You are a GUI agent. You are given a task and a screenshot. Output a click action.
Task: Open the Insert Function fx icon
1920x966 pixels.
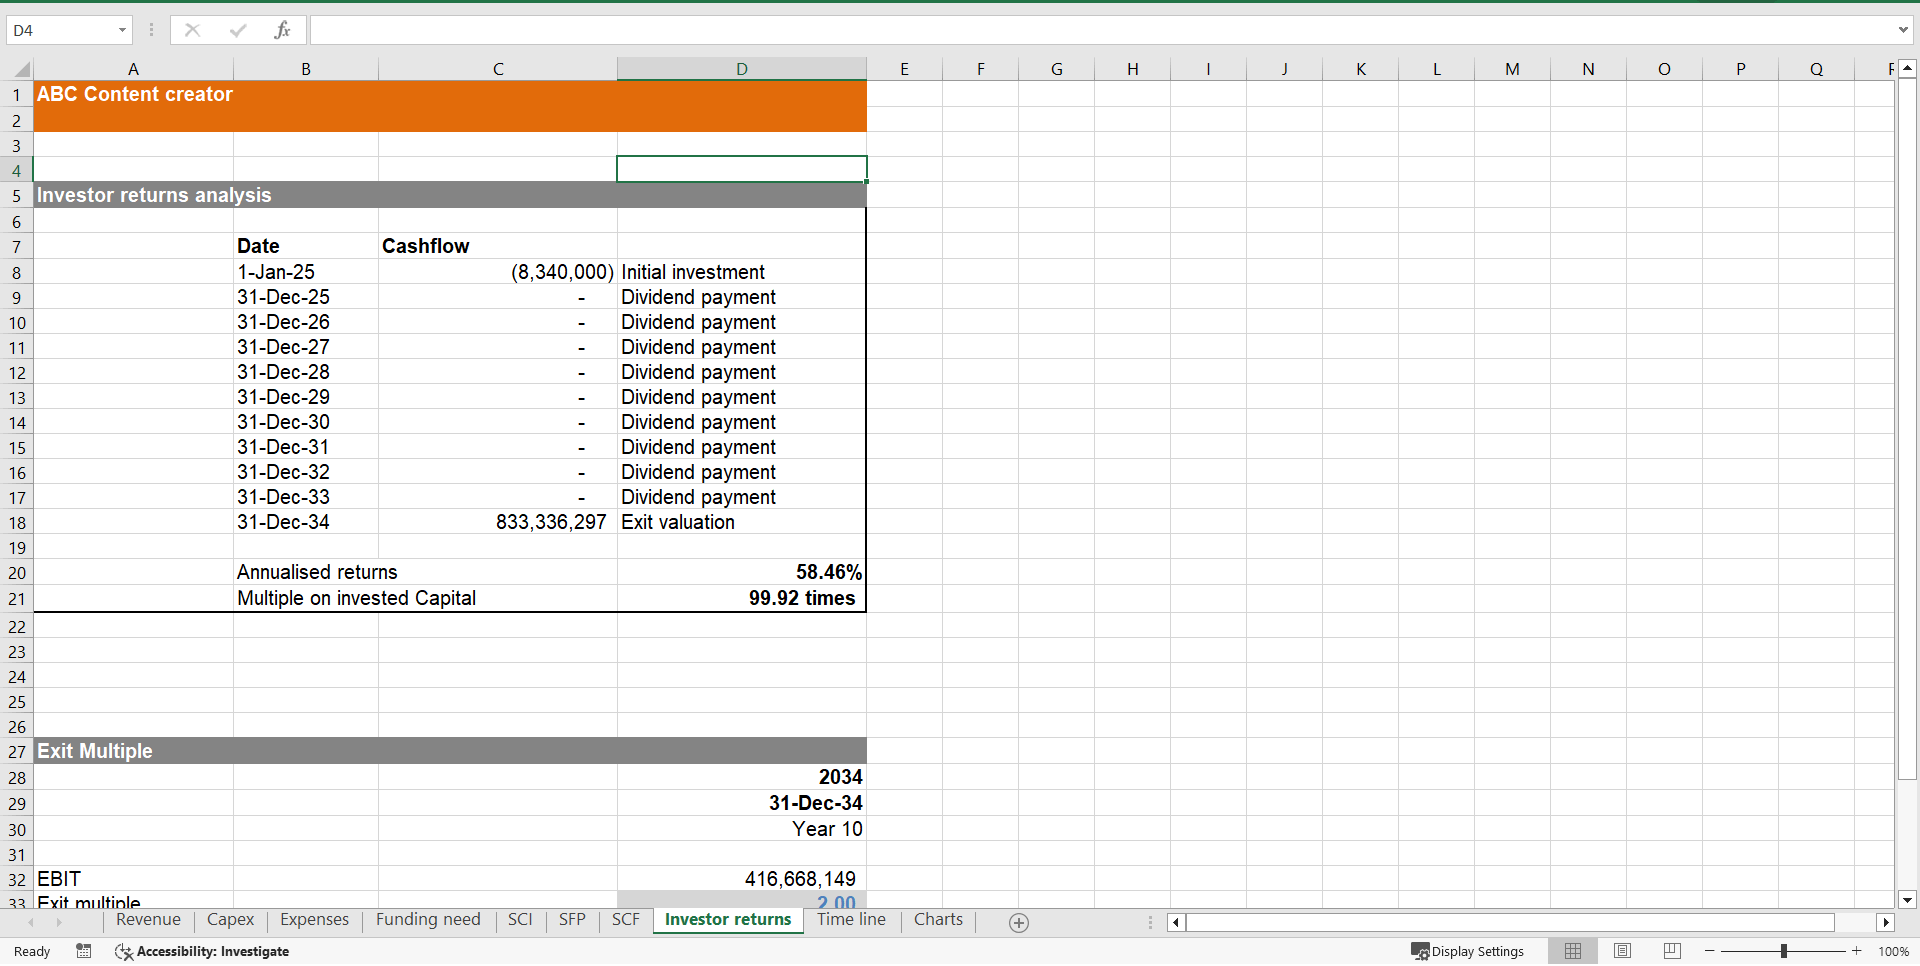coord(282,30)
